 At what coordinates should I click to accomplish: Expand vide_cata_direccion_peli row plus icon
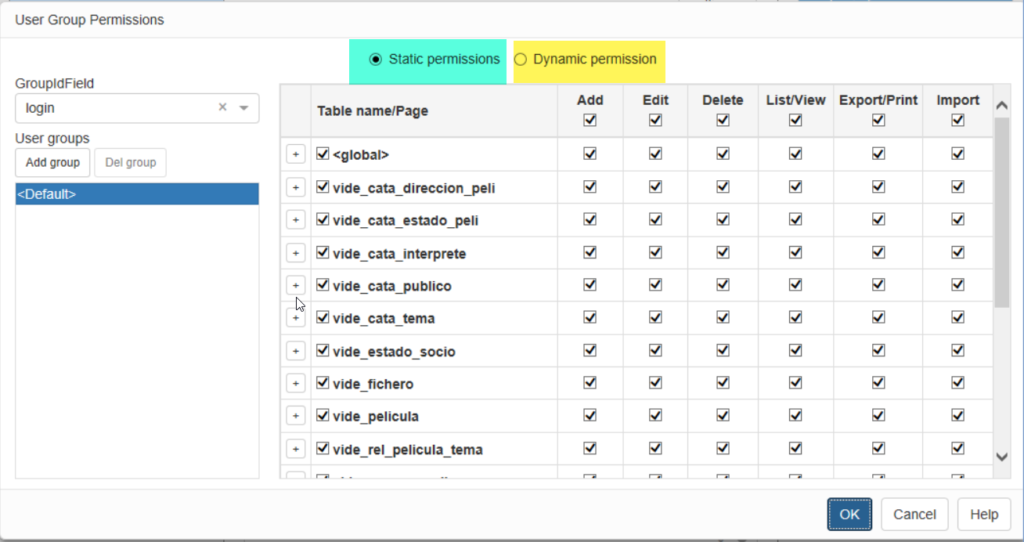click(295, 187)
